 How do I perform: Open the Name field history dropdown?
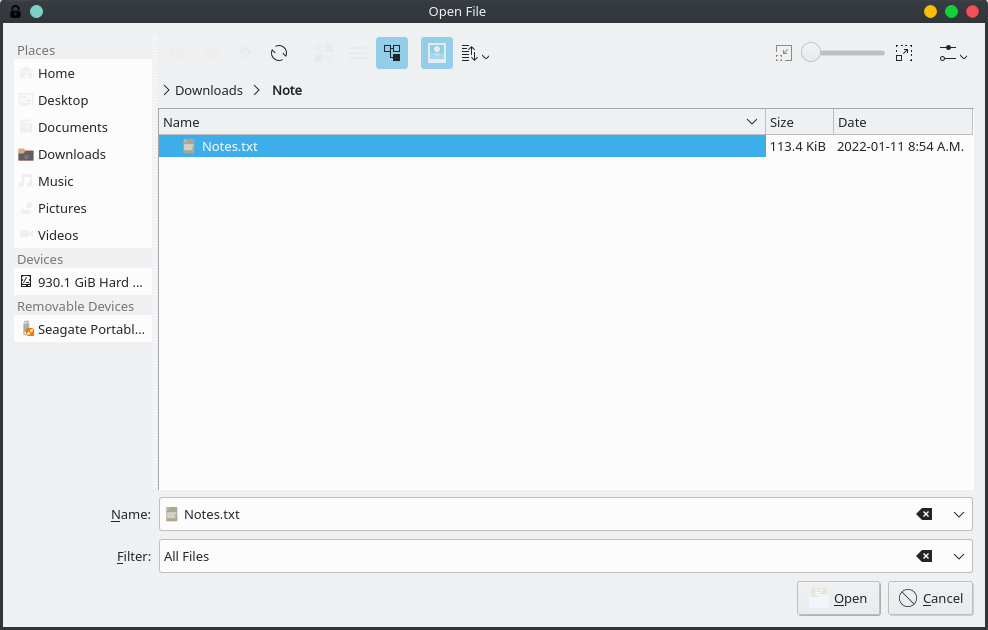pyautogui.click(x=959, y=514)
